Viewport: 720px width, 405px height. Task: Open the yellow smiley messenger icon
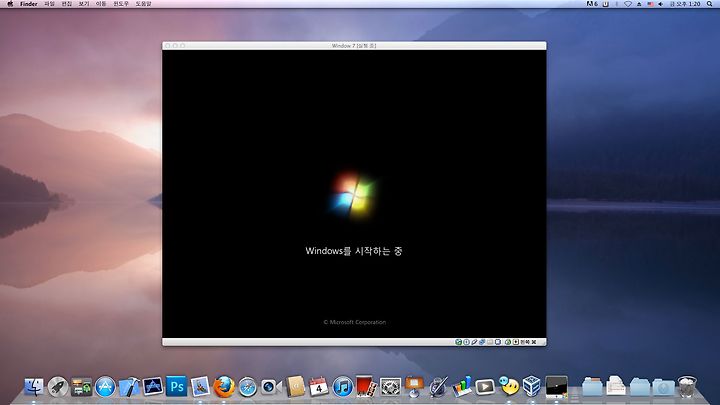(x=509, y=387)
